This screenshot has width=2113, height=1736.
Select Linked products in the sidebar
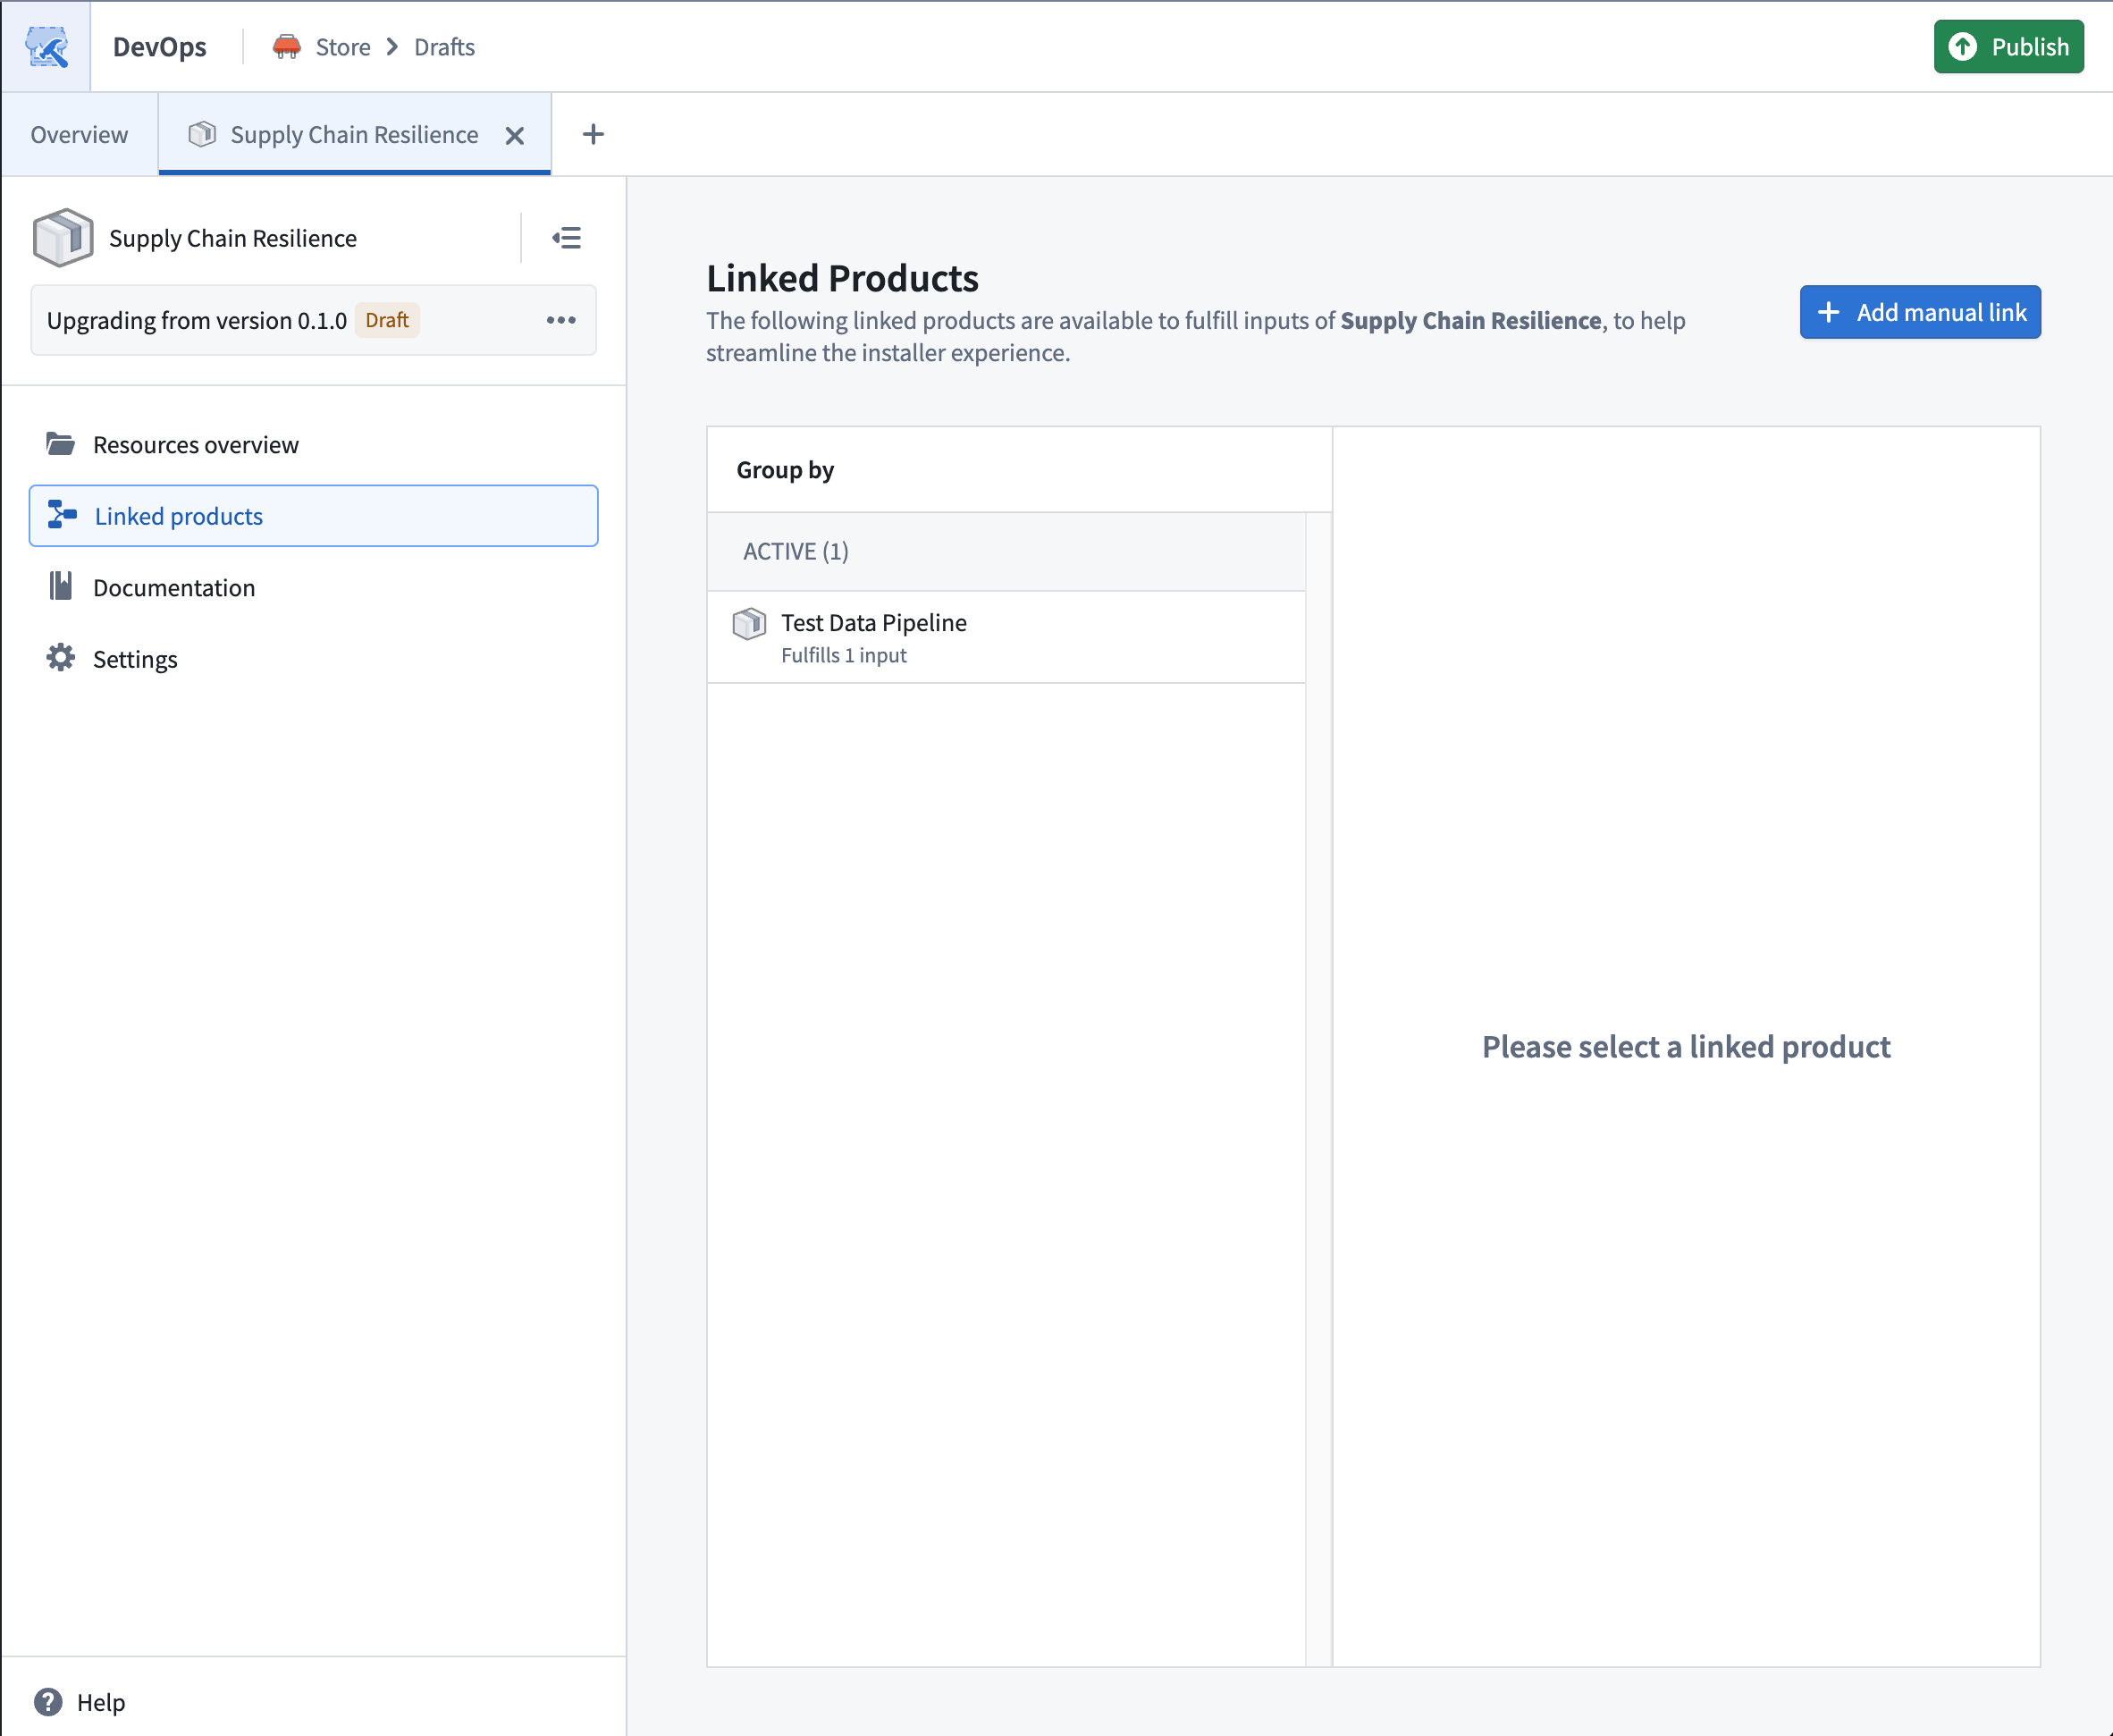[314, 516]
